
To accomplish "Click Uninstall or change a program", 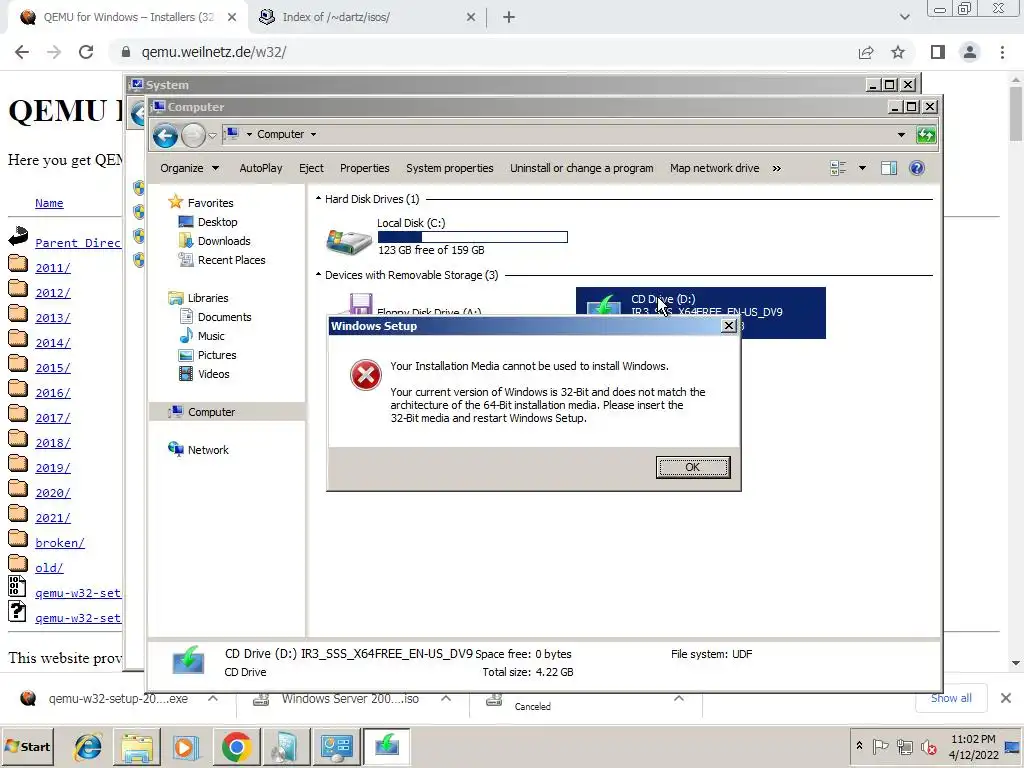I will [581, 168].
